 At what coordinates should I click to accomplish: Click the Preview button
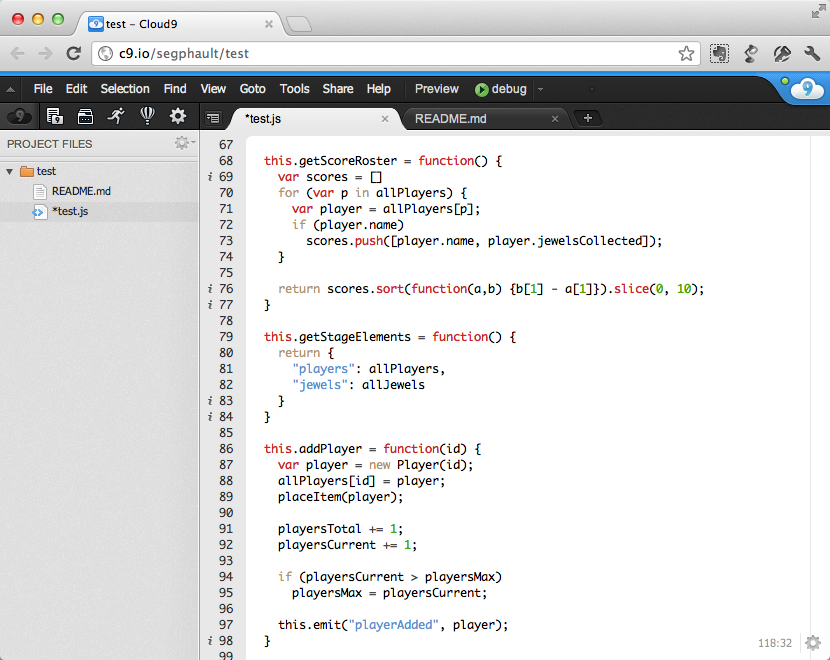436,88
